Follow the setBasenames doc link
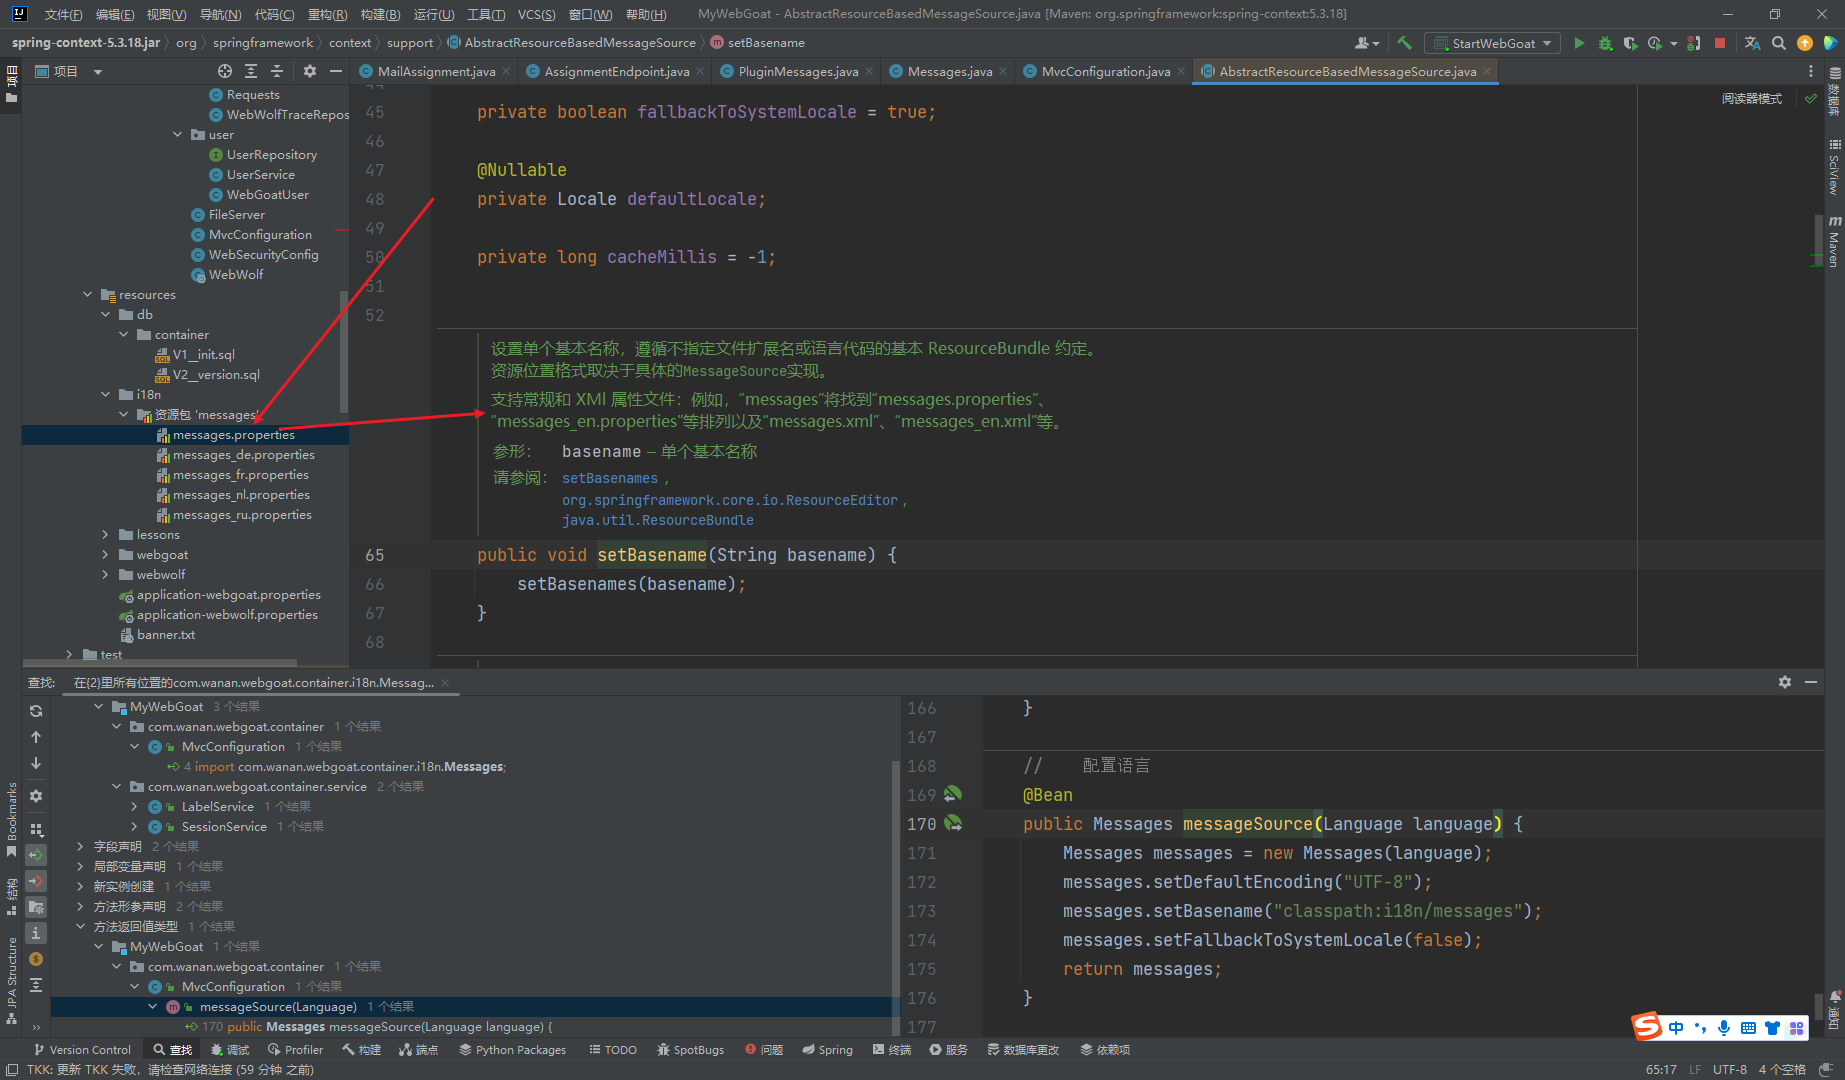This screenshot has height=1080, width=1845. click(610, 478)
